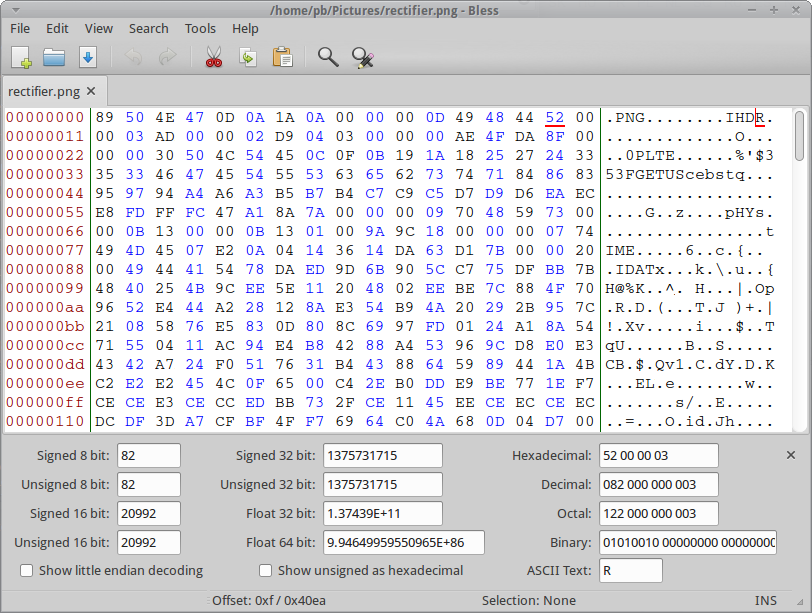Enable Show little endian decoding
Image resolution: width=812 pixels, height=613 pixels.
[x=27, y=571]
